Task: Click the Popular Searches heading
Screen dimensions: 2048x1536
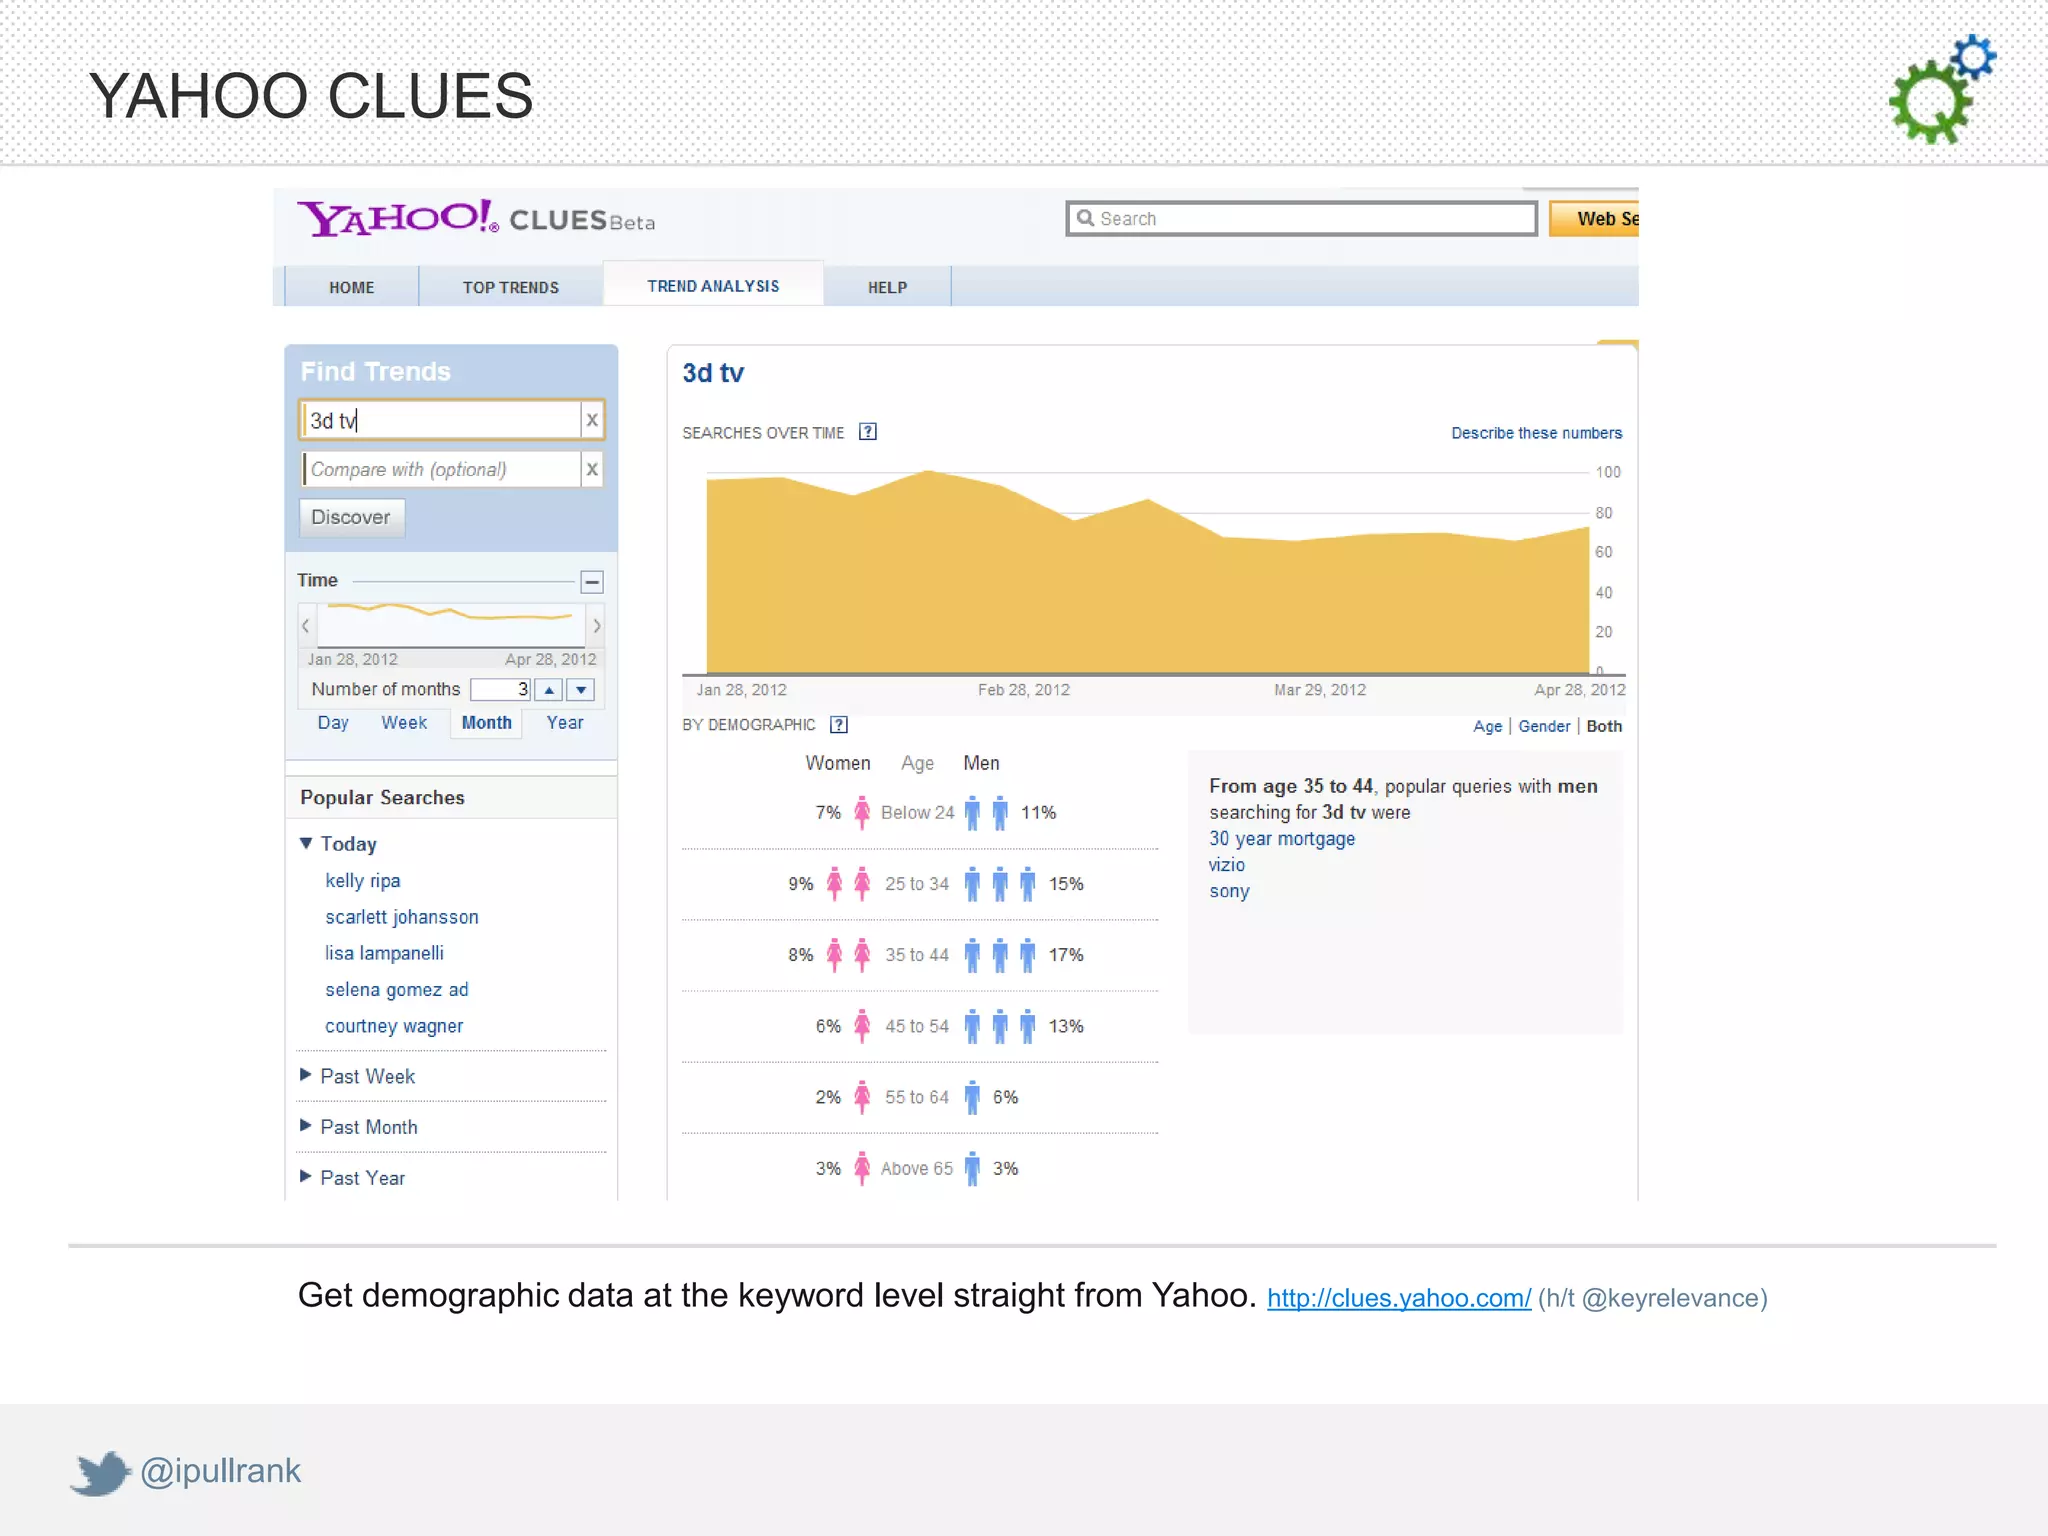Action: pyautogui.click(x=382, y=797)
